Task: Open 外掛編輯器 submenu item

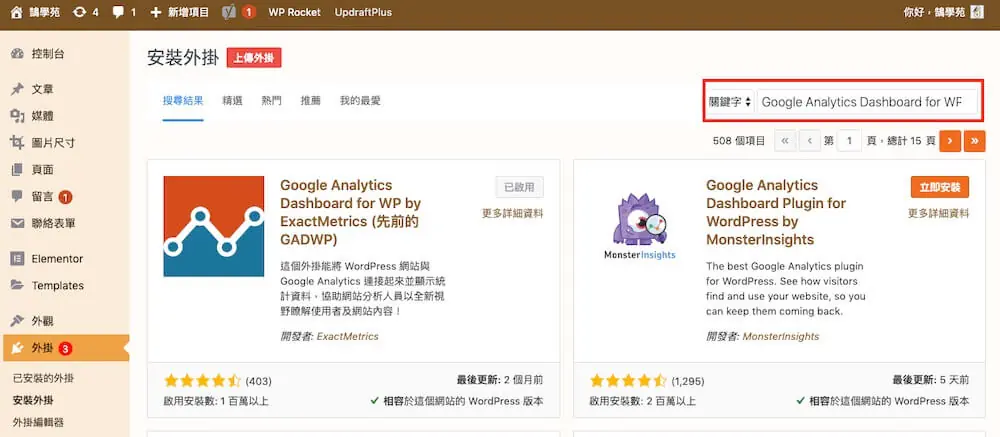Action: coord(38,422)
